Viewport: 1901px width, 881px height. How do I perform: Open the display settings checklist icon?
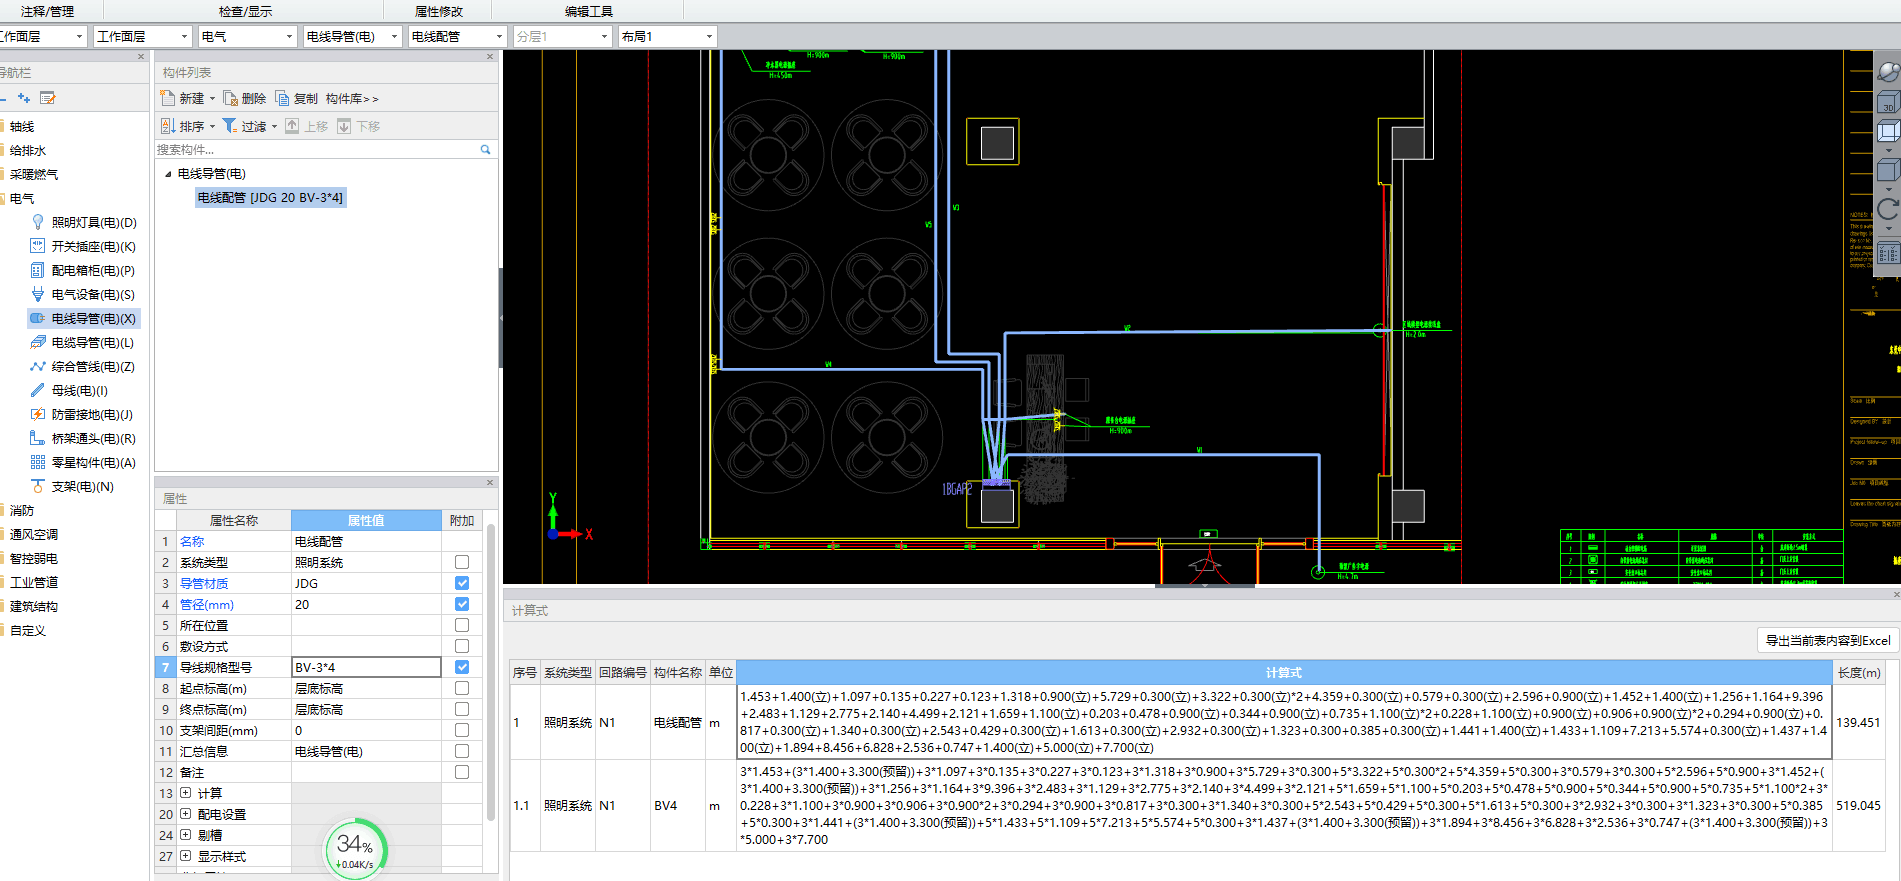pos(1888,252)
